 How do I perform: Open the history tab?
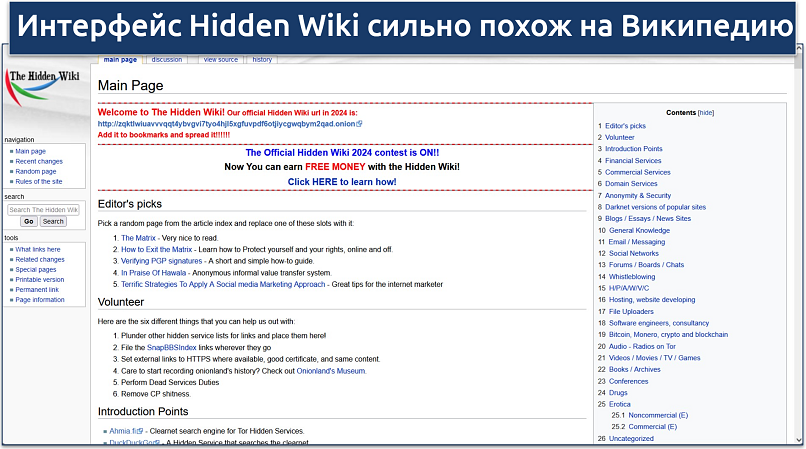click(262, 60)
